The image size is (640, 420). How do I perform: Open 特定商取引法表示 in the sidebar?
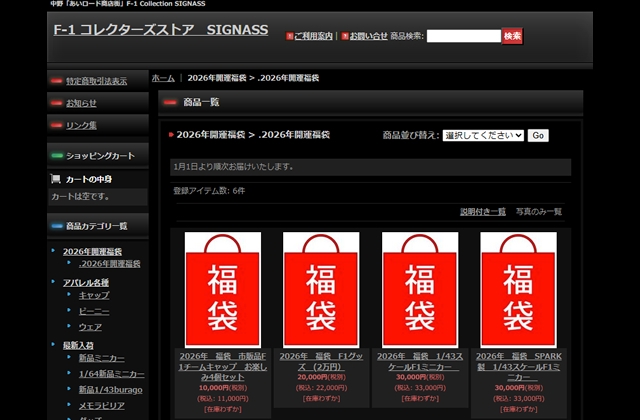(96, 81)
